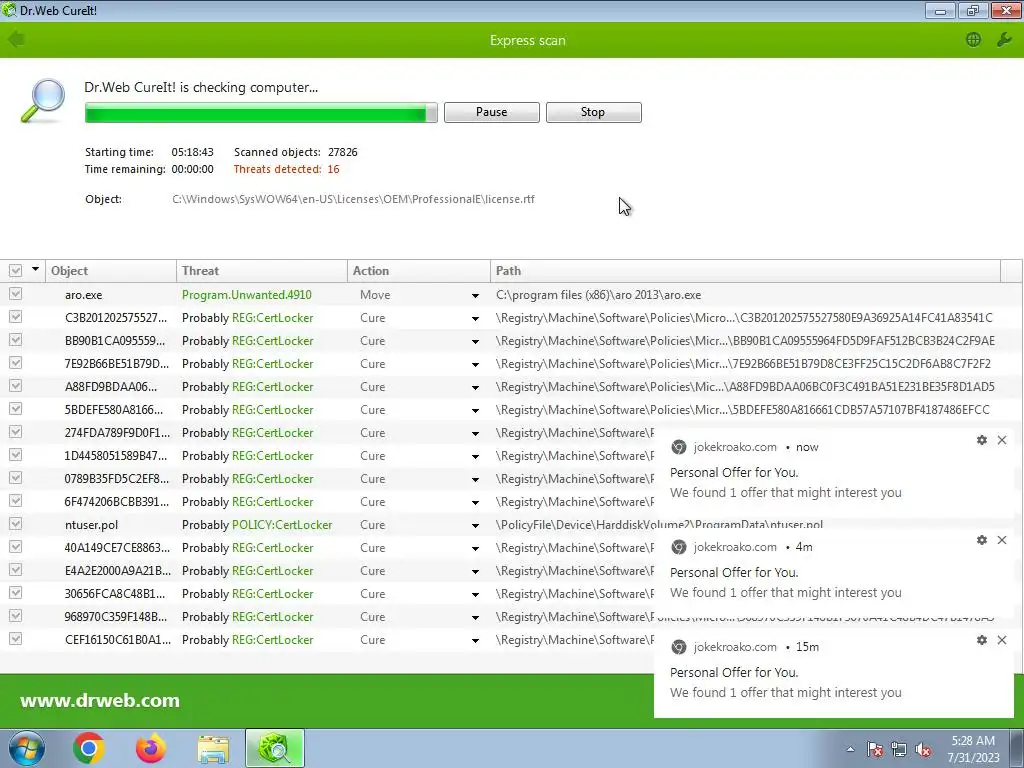The height and width of the screenshot is (768, 1024).
Task: Click the aro.exe file path cell
Action: 598,295
